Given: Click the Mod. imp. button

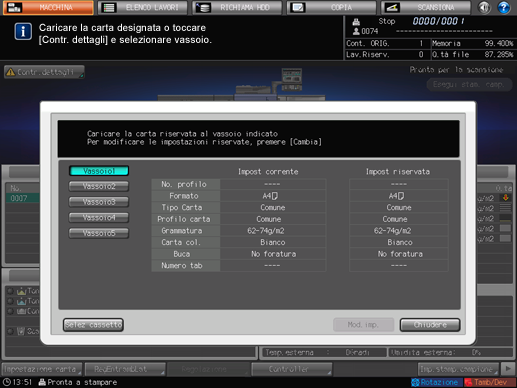Looking at the screenshot, I should click(363, 325).
